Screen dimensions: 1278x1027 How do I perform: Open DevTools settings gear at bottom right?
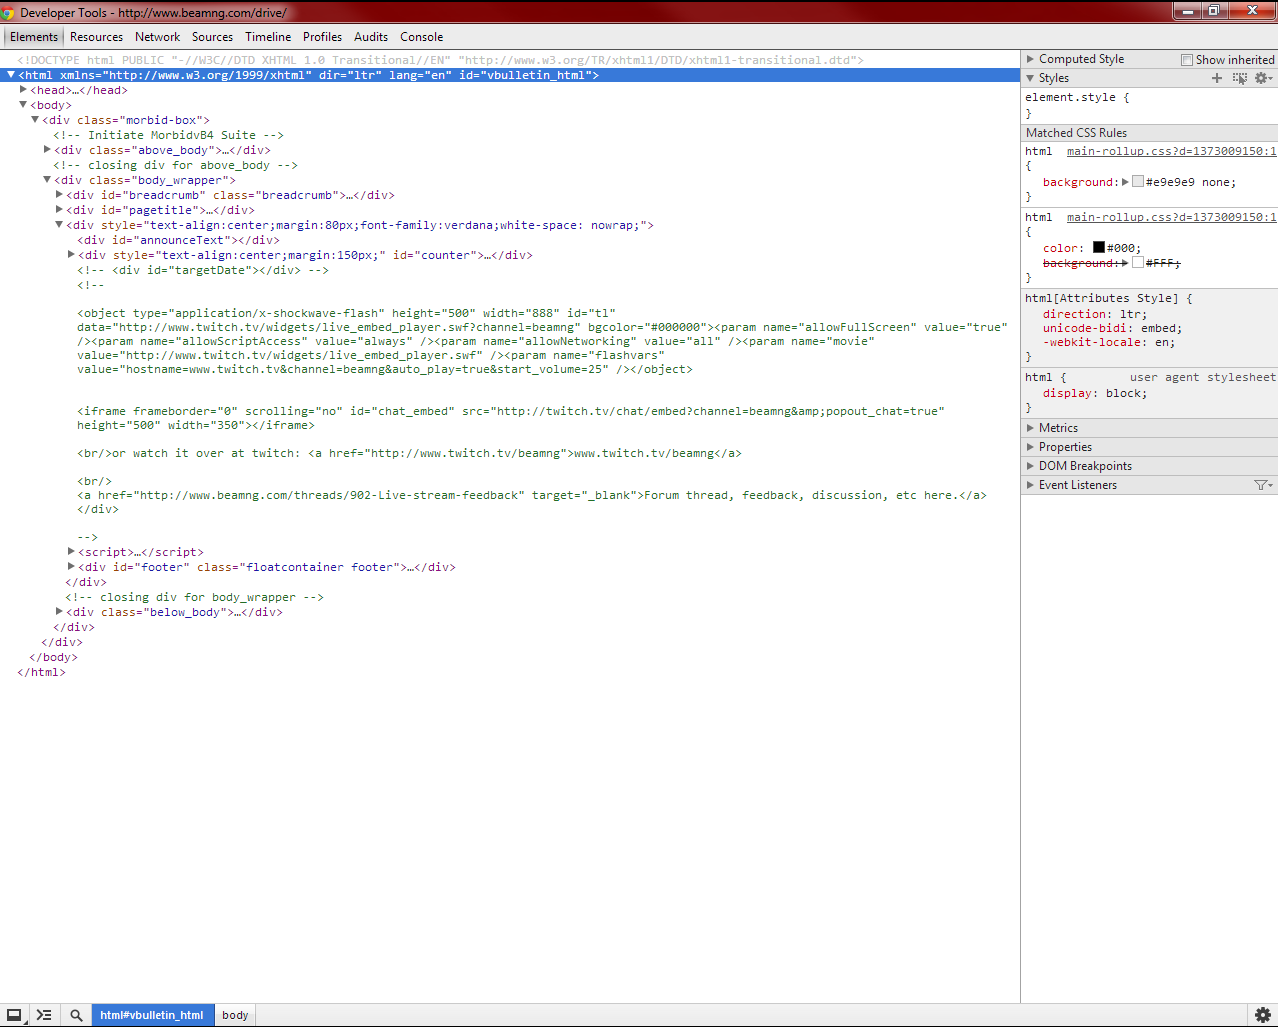(x=1263, y=1015)
